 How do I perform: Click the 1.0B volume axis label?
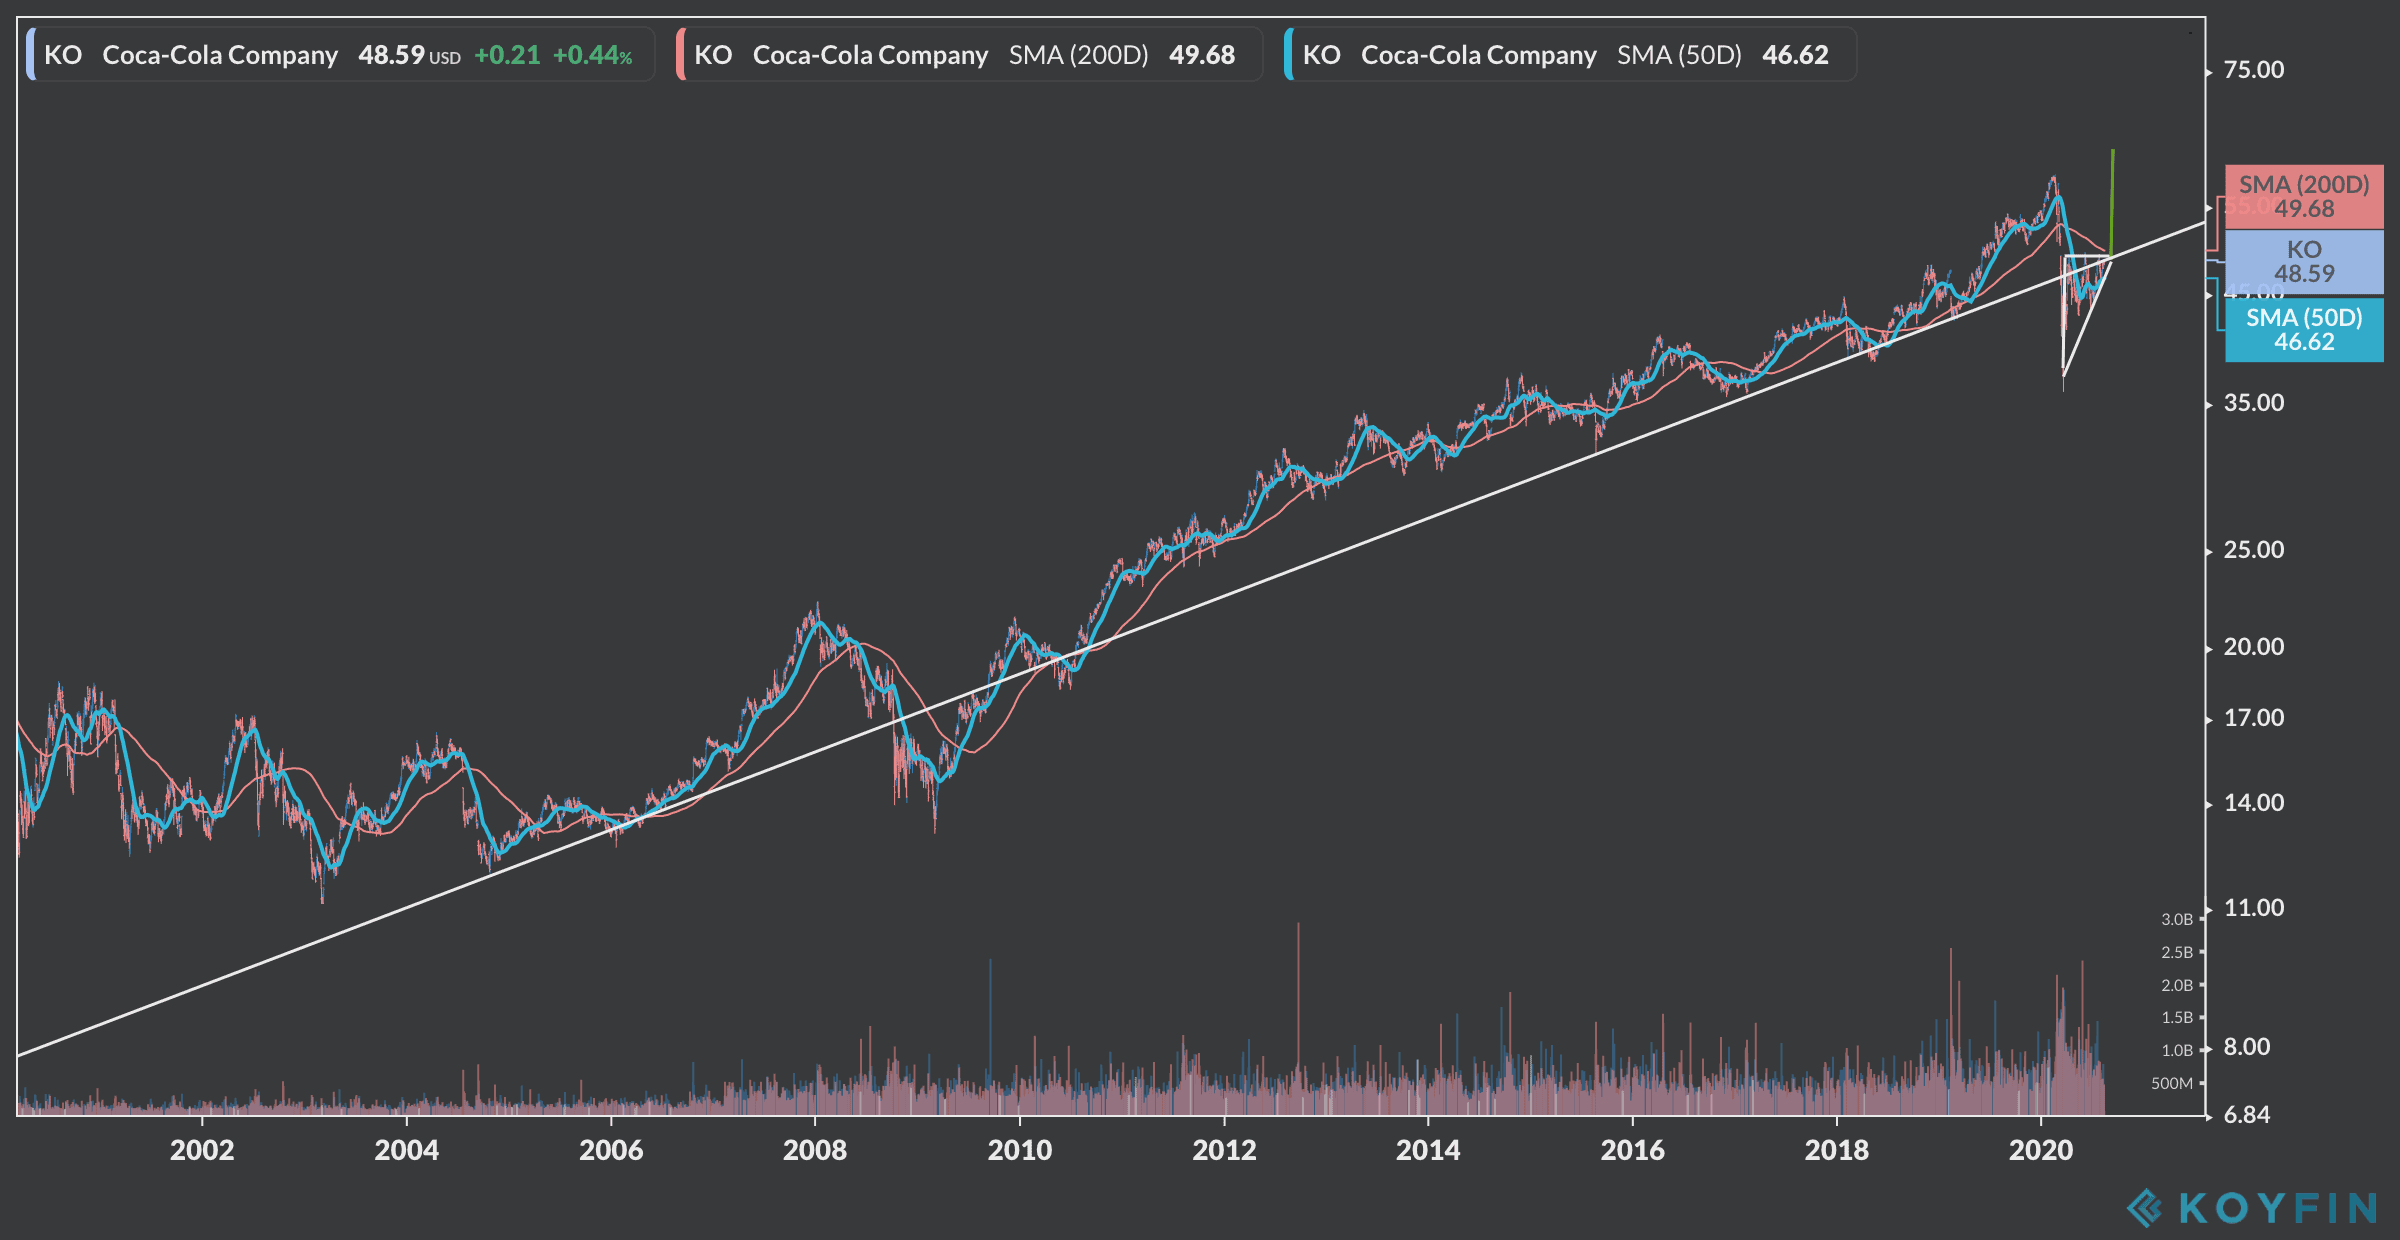point(2177,1050)
